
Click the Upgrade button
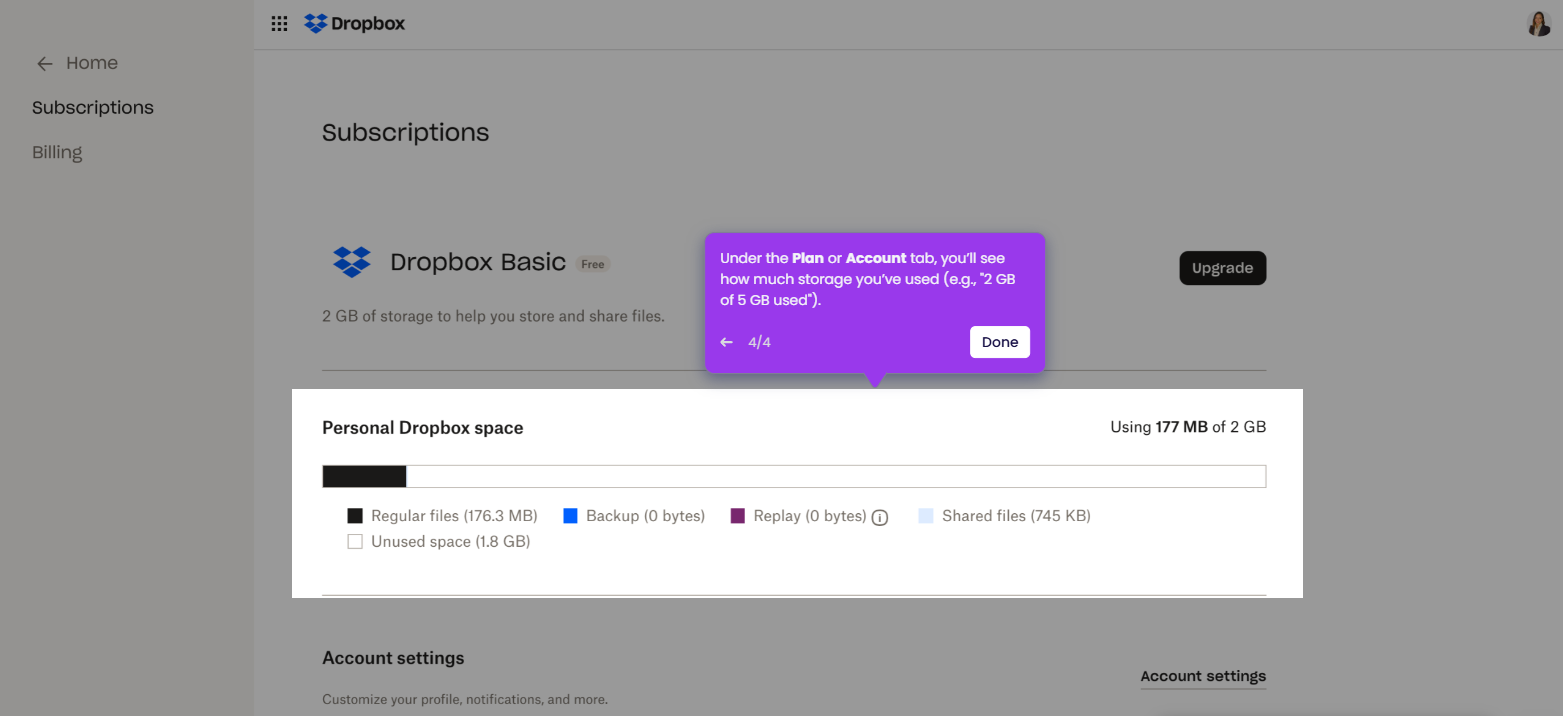pyautogui.click(x=1223, y=268)
